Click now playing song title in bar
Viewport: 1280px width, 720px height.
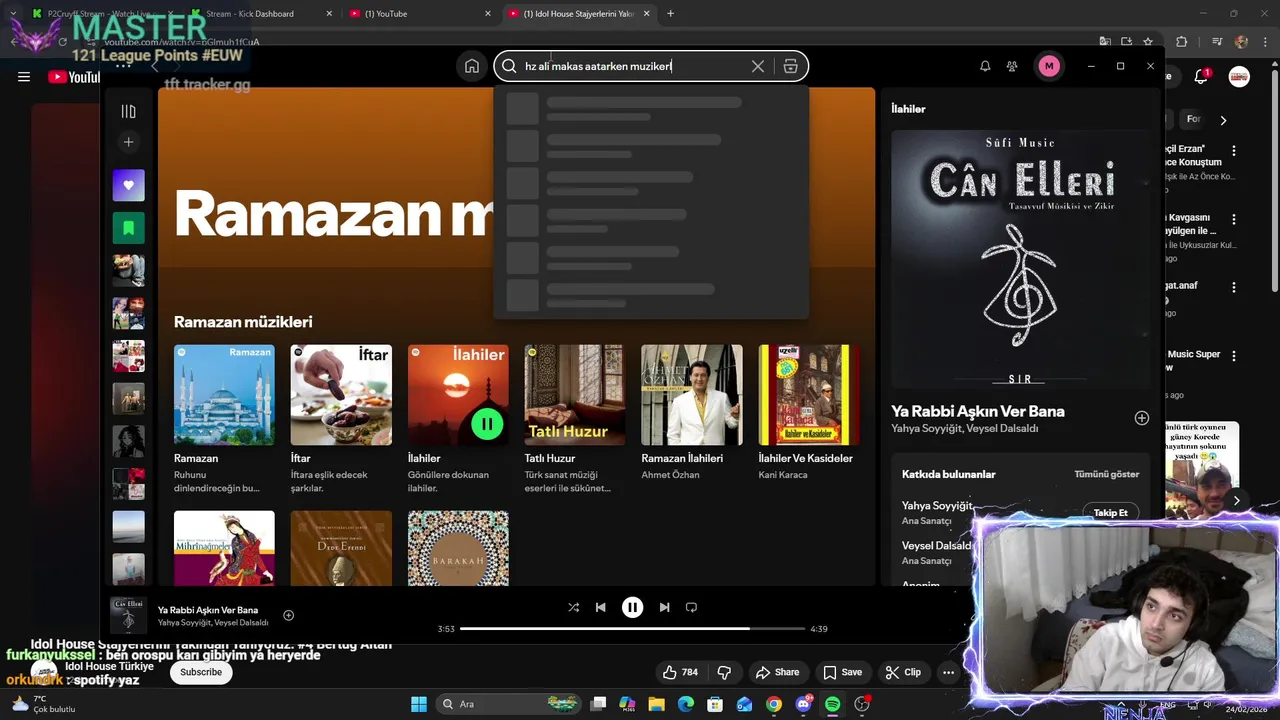pyautogui.click(x=208, y=610)
